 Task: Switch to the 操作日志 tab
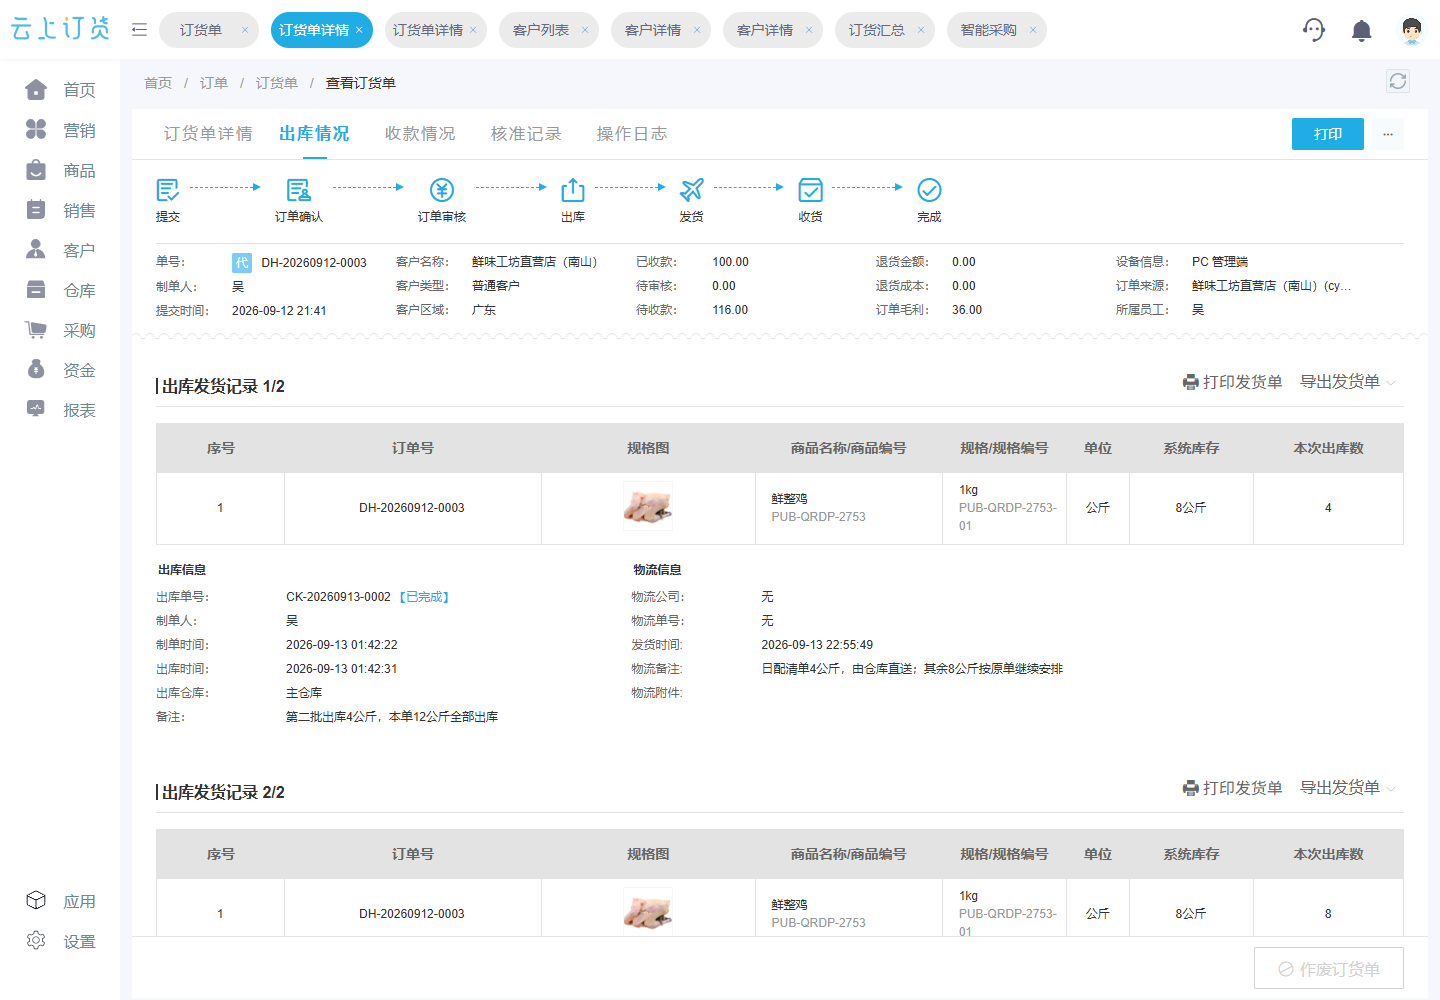pos(632,134)
